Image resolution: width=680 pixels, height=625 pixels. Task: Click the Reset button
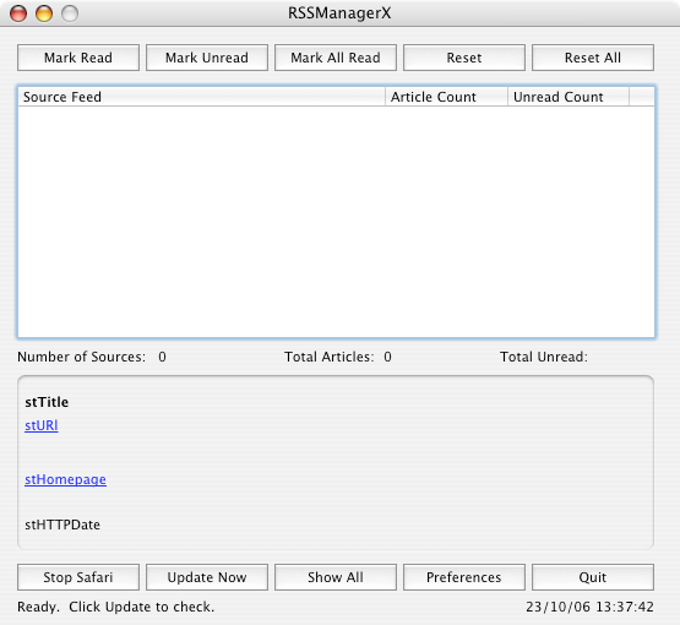click(x=464, y=57)
